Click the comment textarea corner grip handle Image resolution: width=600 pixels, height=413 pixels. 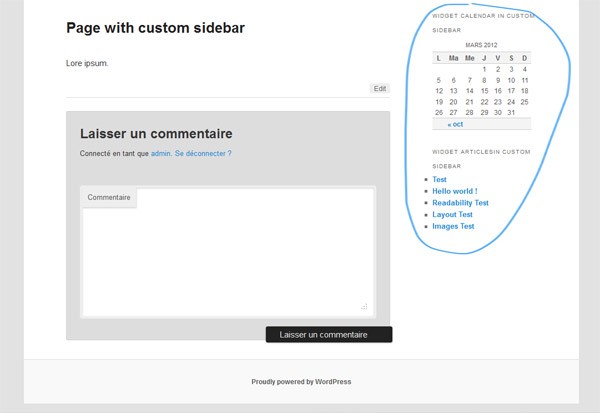click(364, 306)
